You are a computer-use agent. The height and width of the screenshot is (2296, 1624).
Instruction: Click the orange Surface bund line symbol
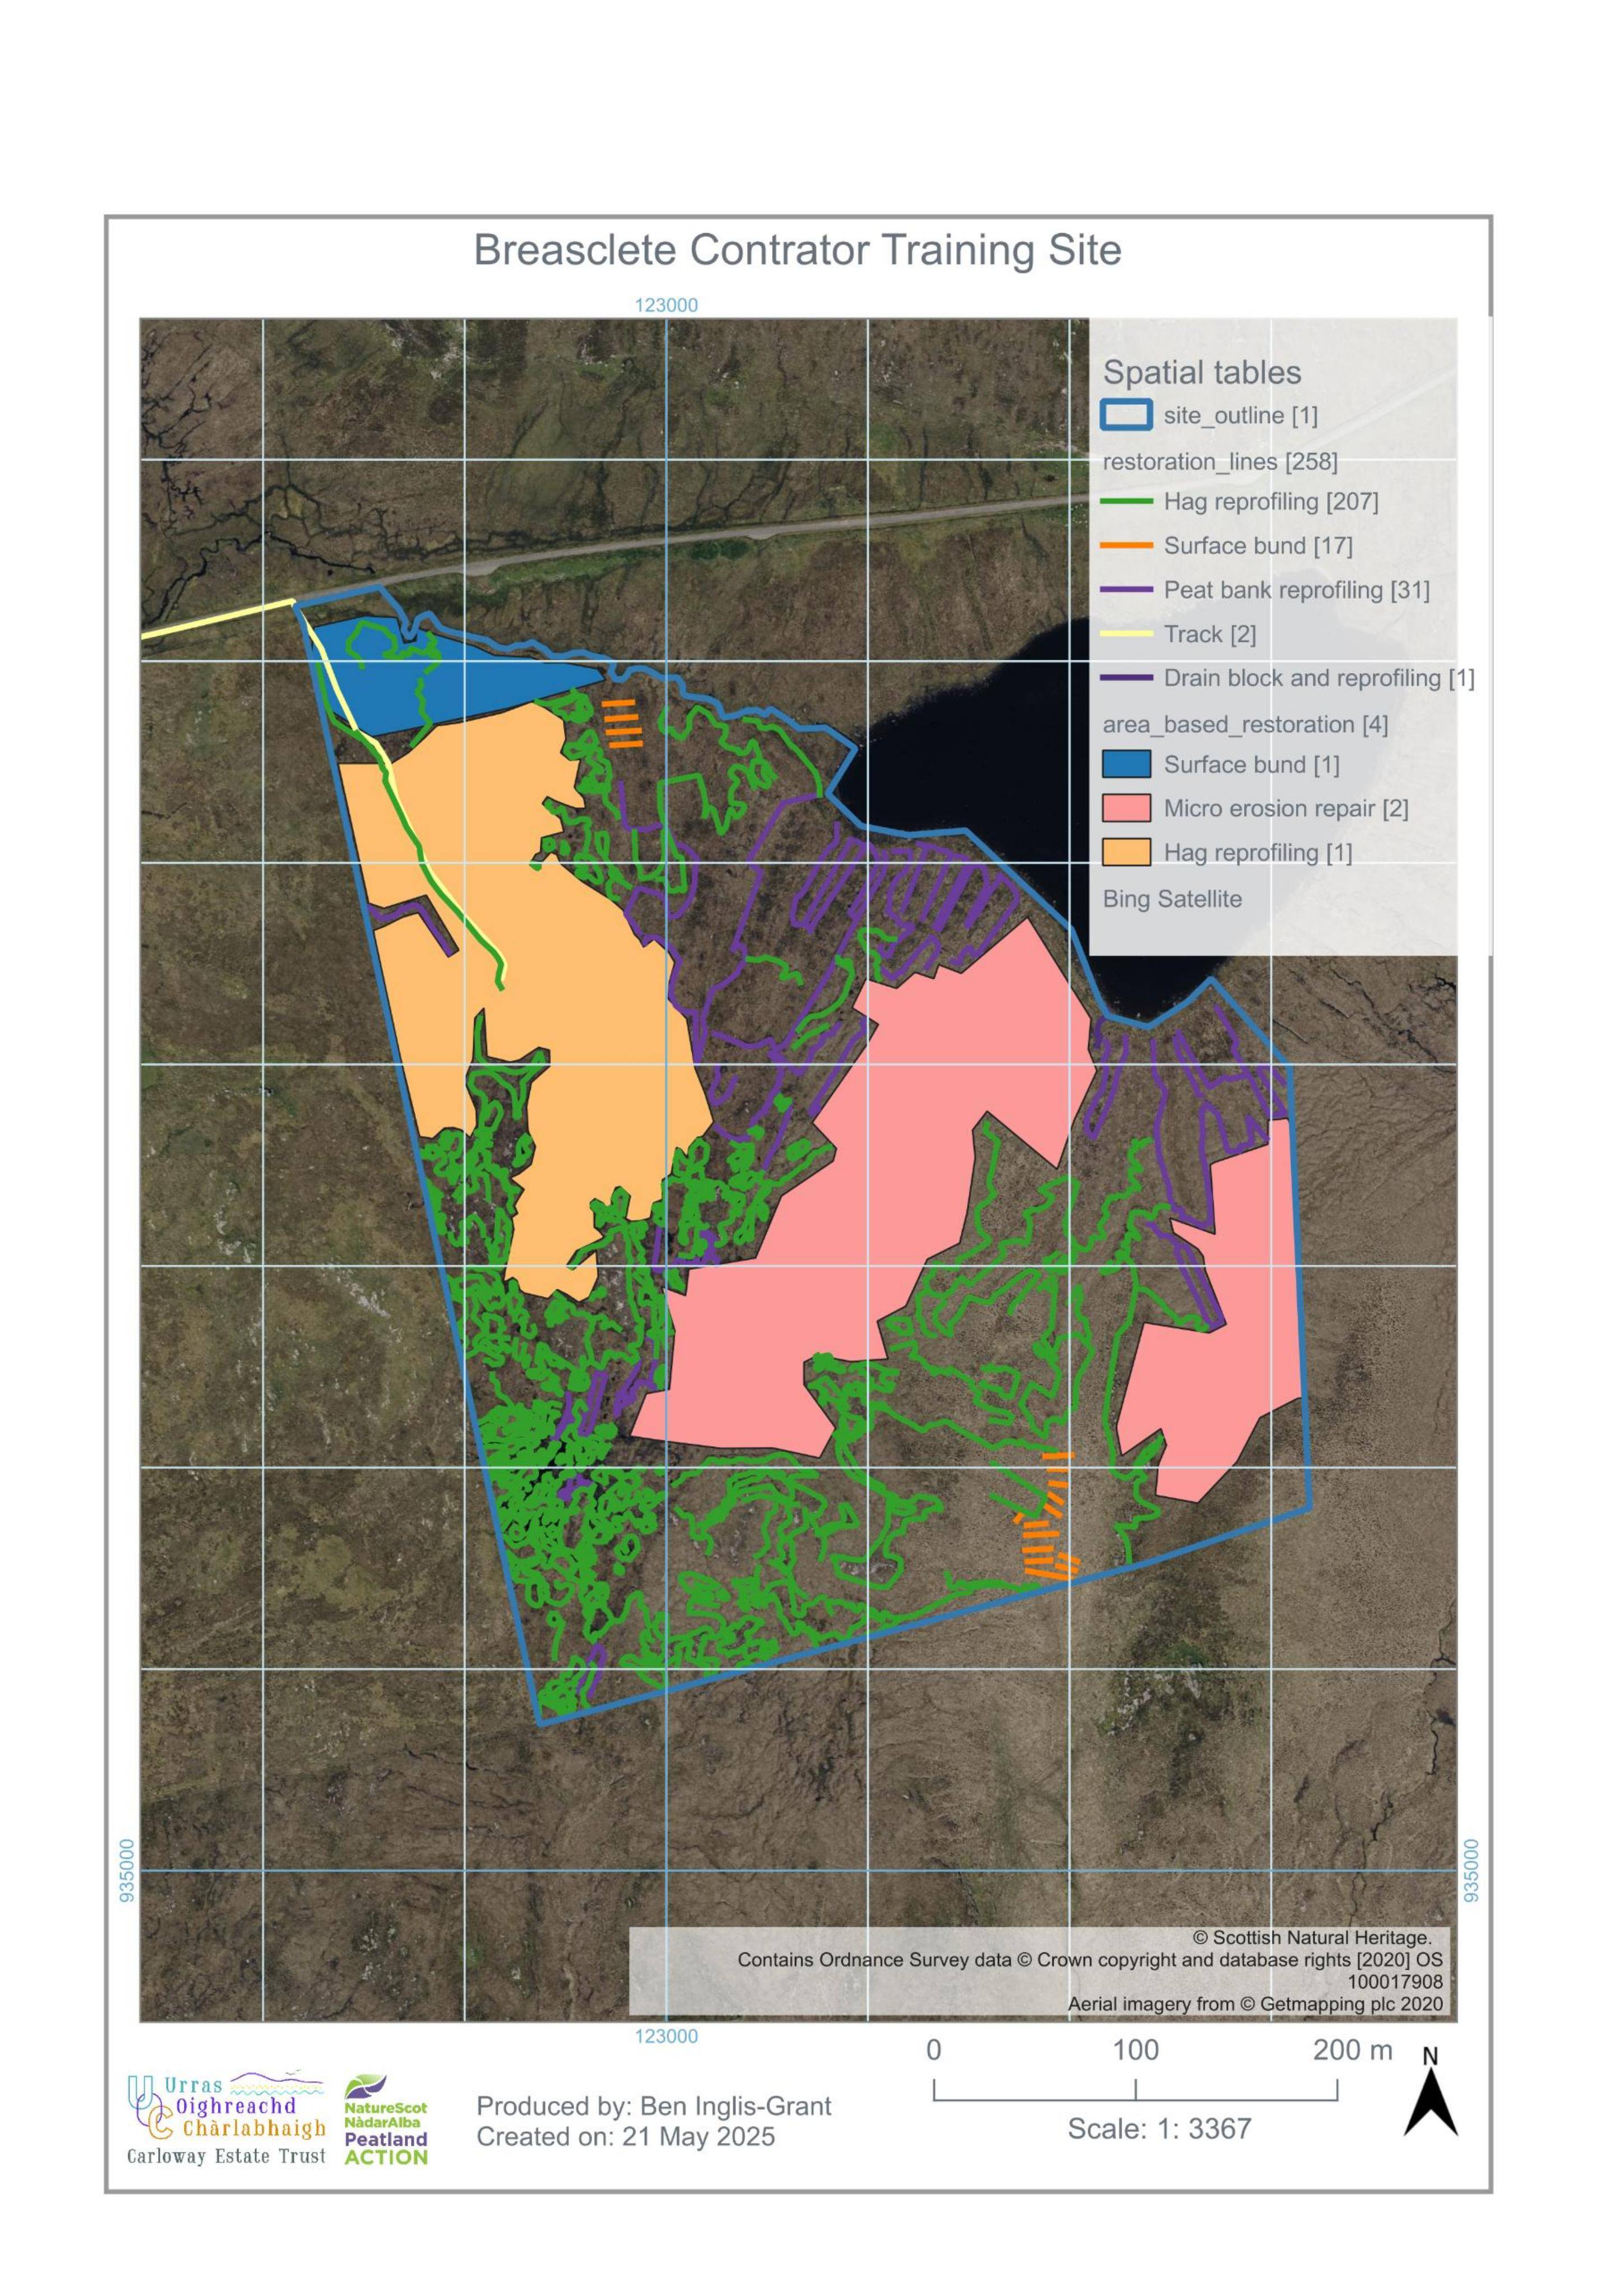click(1126, 546)
